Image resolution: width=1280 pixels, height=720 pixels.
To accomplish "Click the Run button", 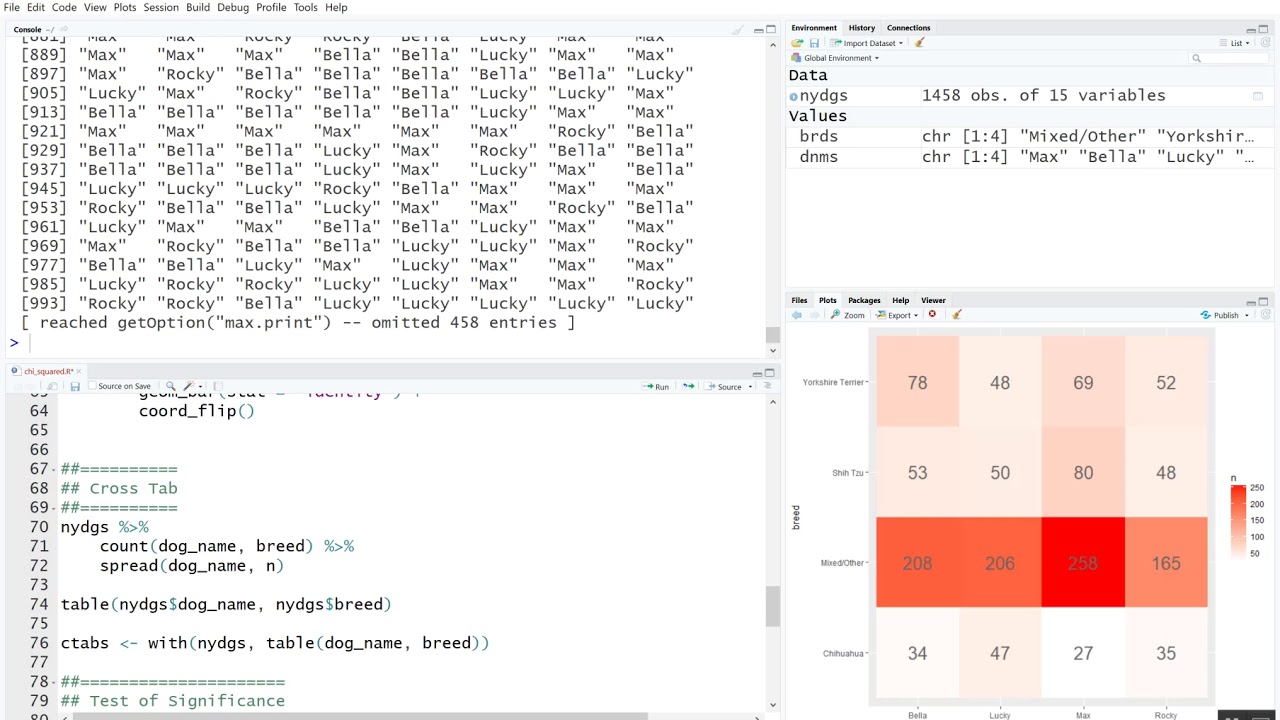I will click(656, 386).
